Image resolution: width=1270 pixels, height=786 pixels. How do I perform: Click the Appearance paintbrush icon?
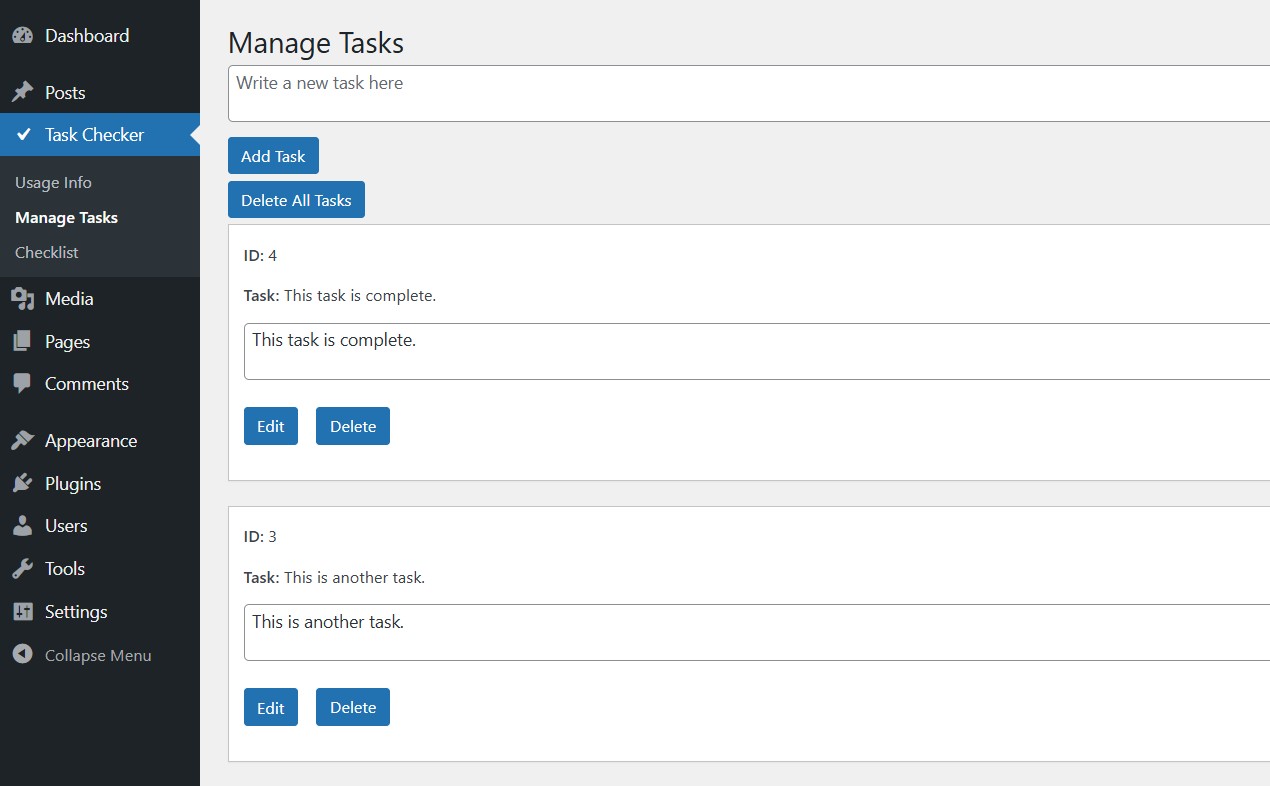[x=22, y=441]
